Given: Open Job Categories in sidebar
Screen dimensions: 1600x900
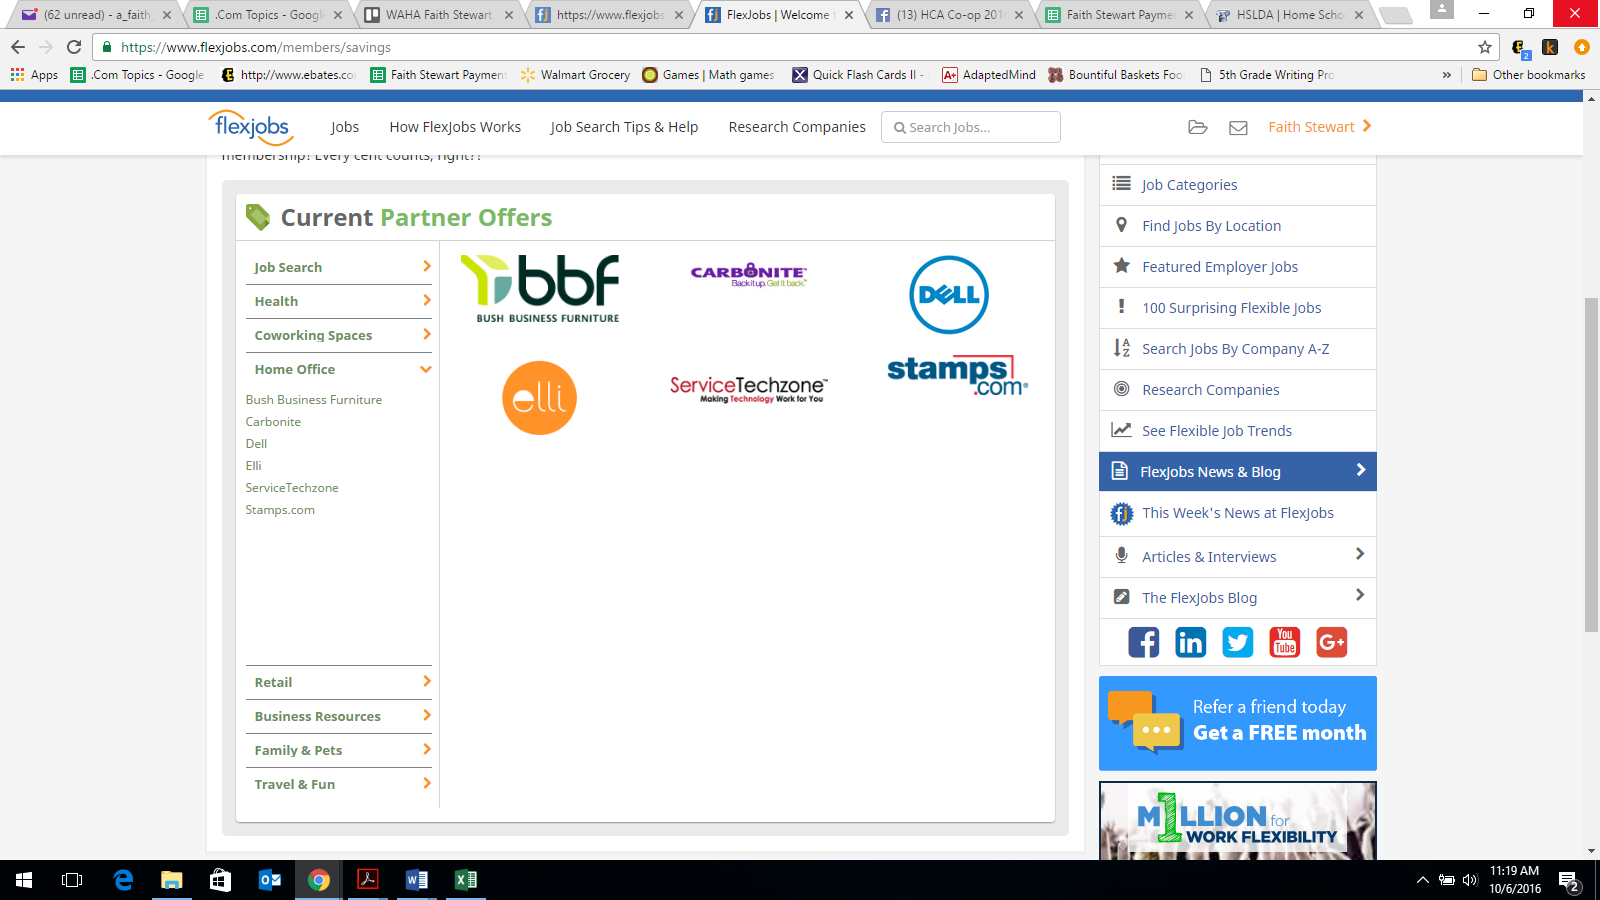Looking at the screenshot, I should pyautogui.click(x=1238, y=185).
